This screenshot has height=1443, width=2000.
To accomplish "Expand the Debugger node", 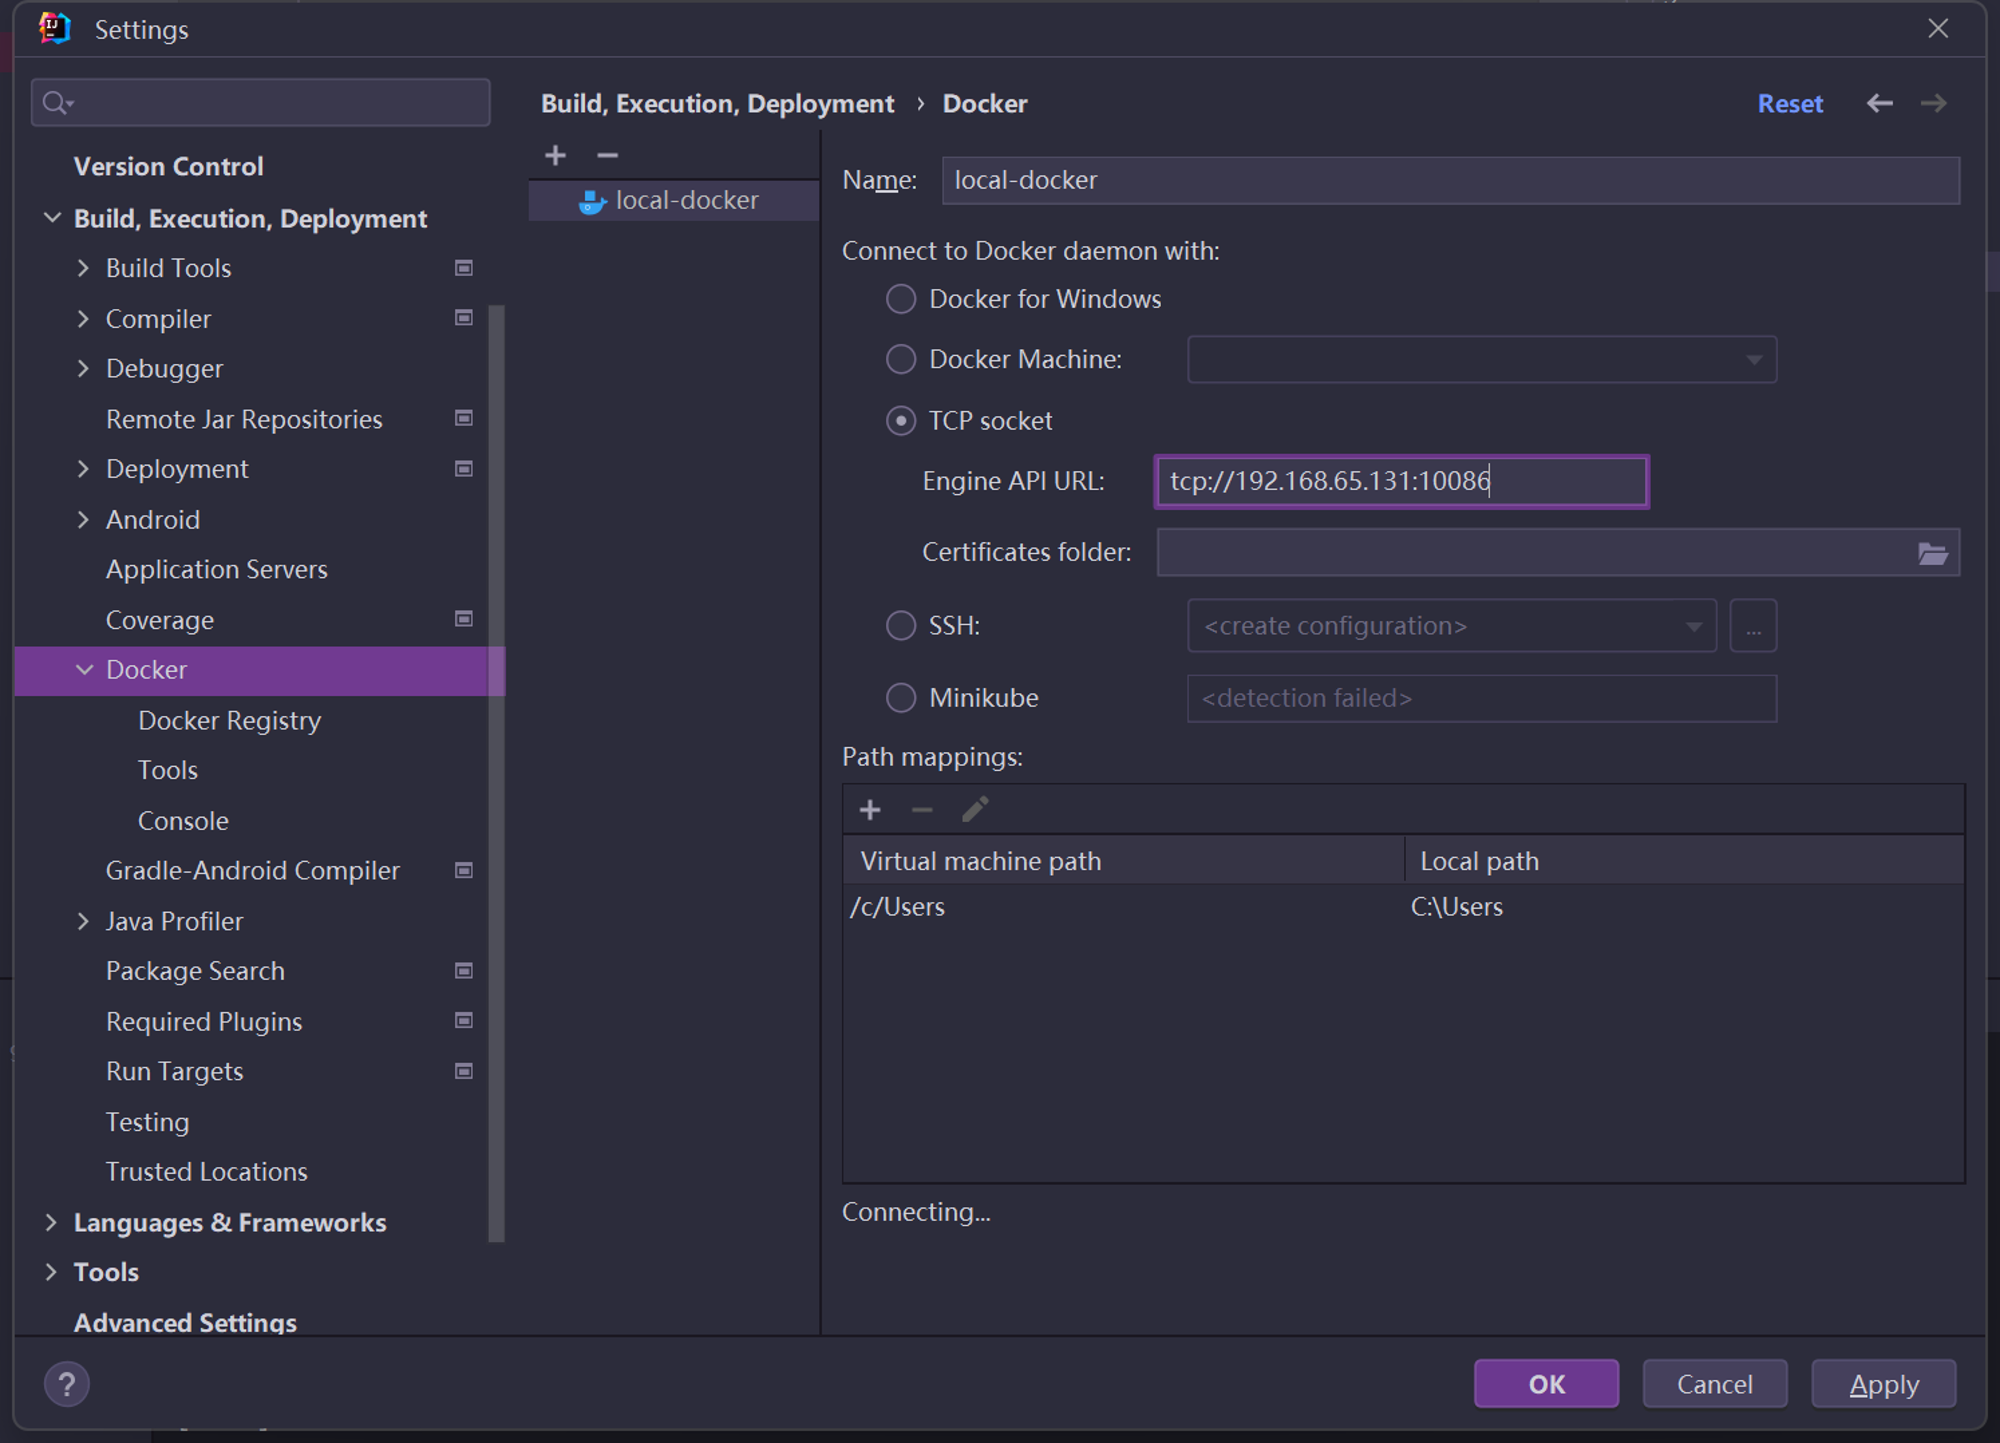I will tap(83, 369).
